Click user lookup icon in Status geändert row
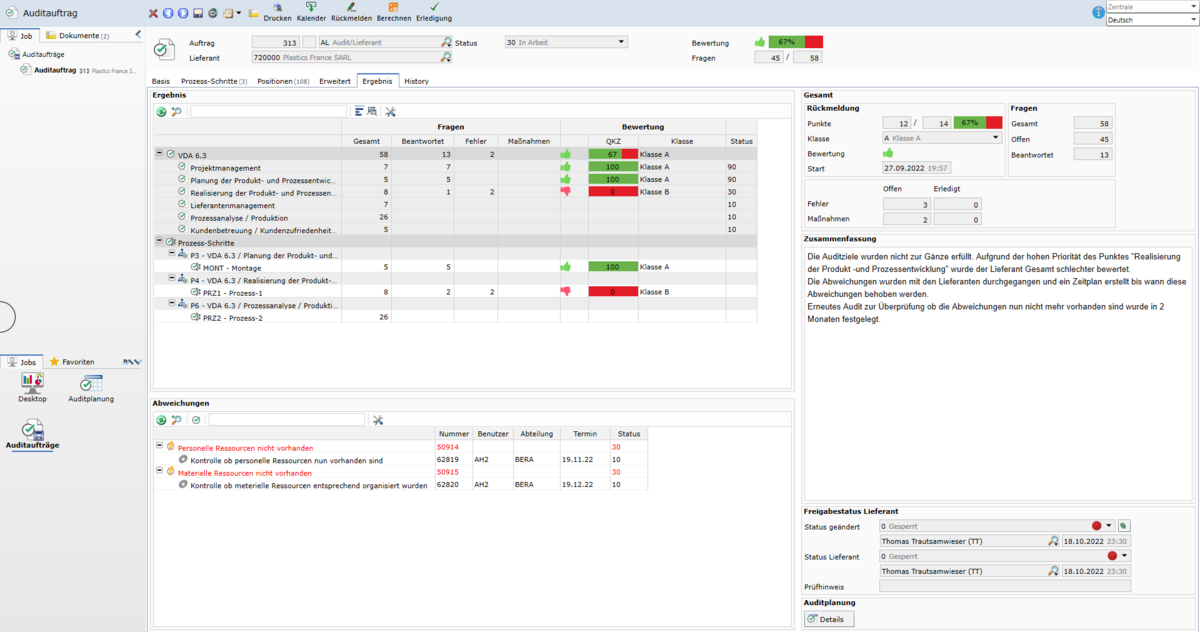Viewport: 1200px width, 632px height. pos(1053,541)
